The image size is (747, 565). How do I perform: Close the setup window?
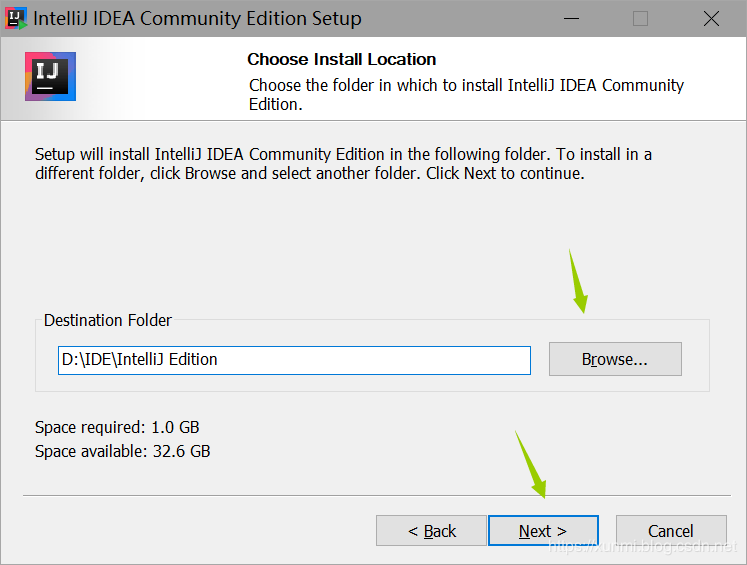(711, 19)
